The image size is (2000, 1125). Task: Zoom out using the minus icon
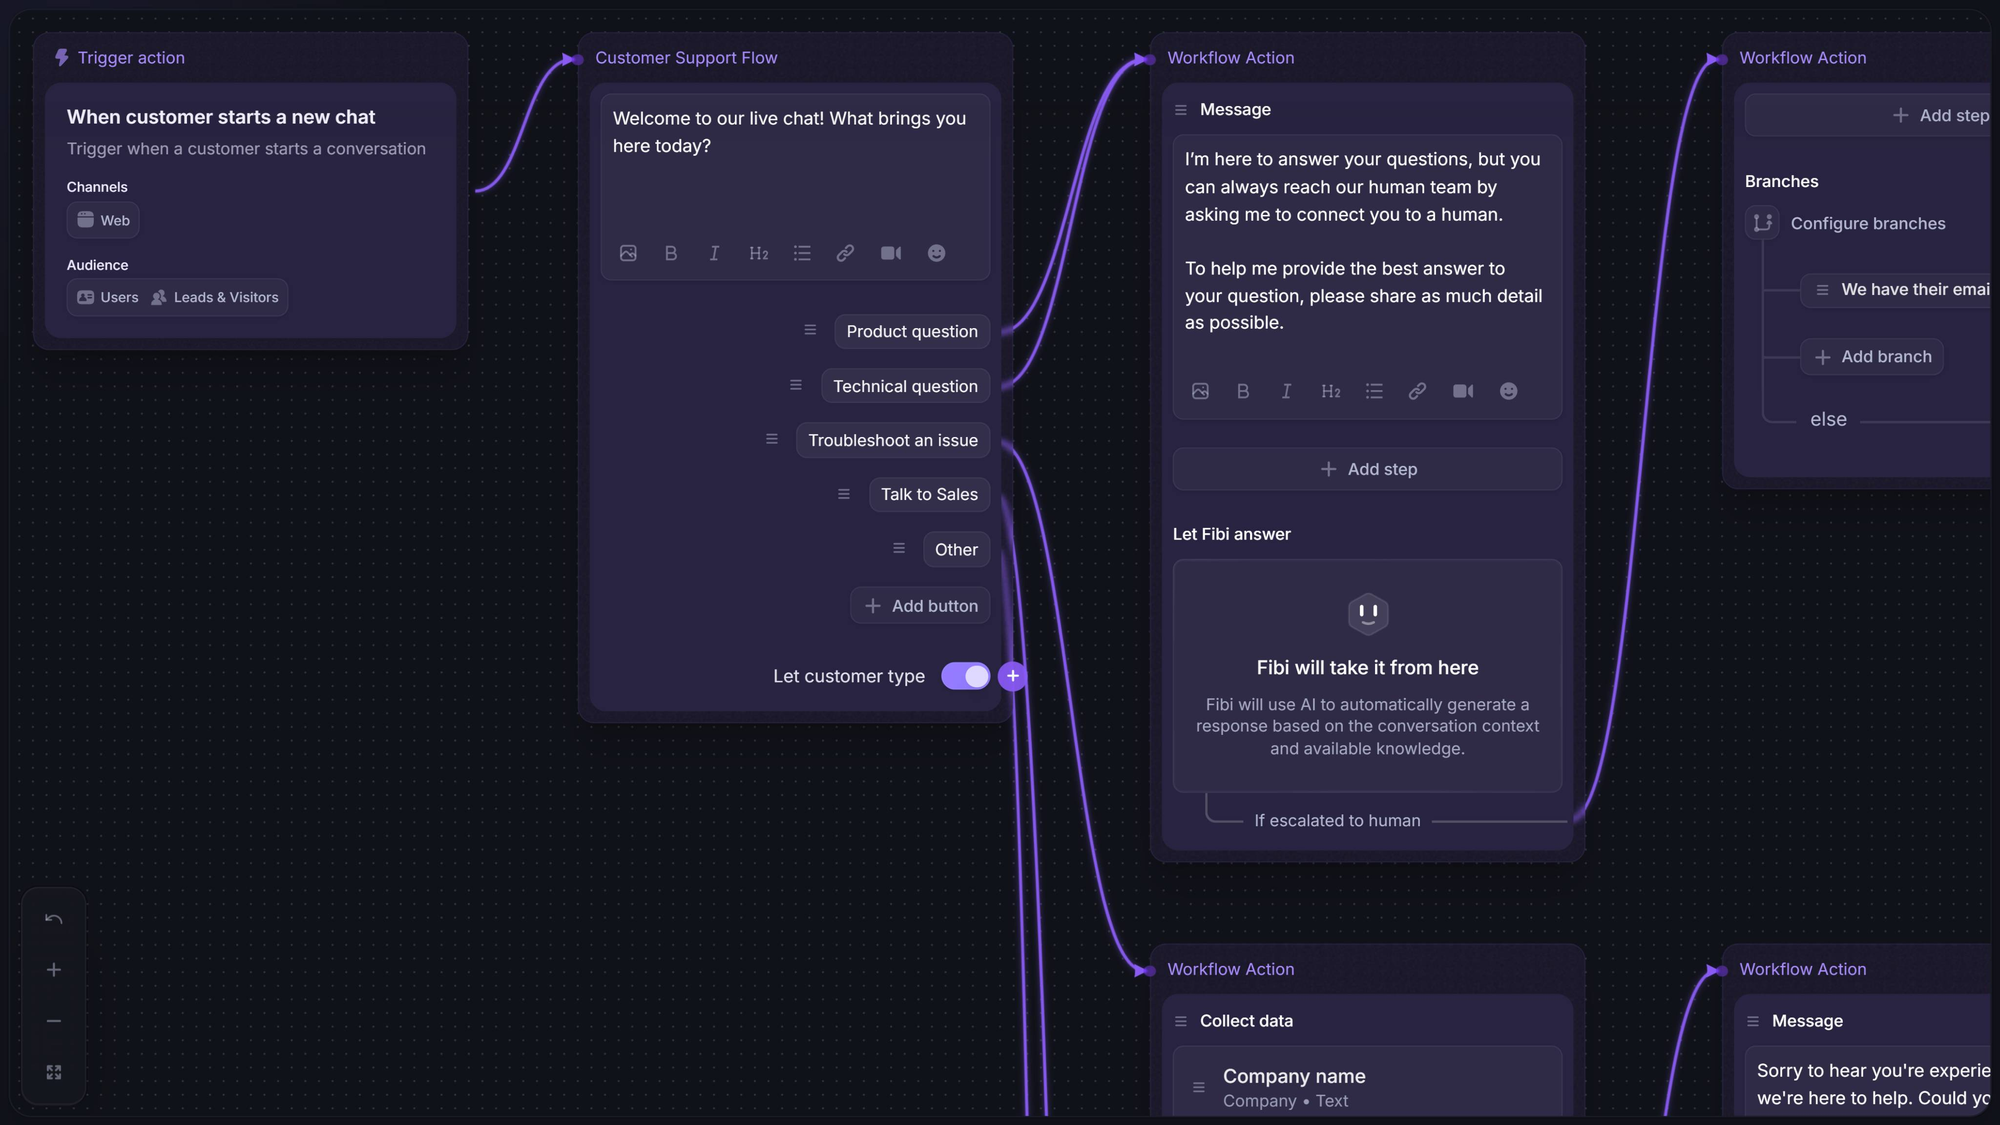[54, 1021]
